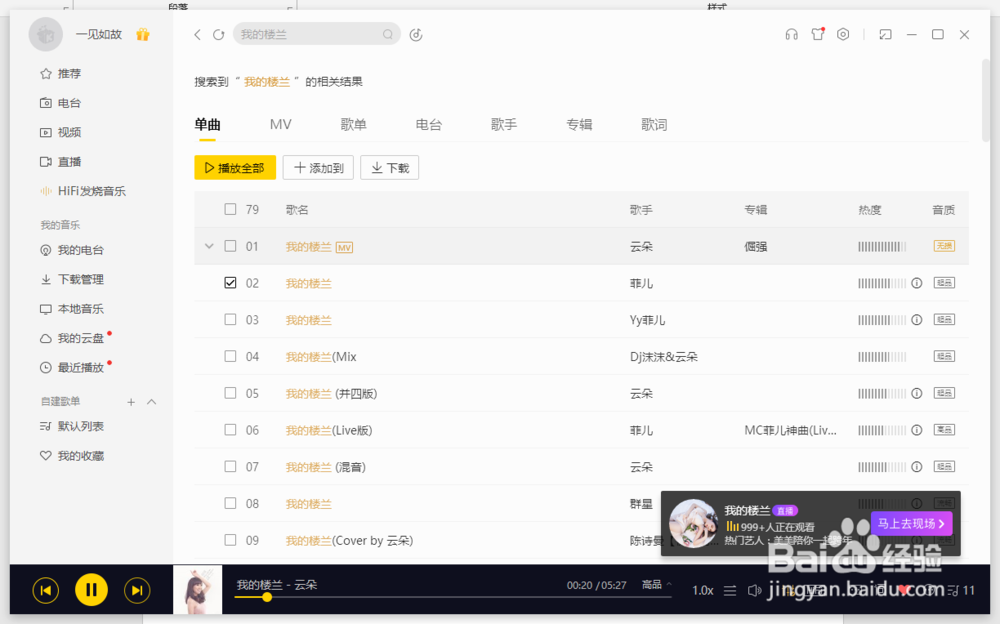Show info icon for song 02
1000x624 pixels.
916,283
